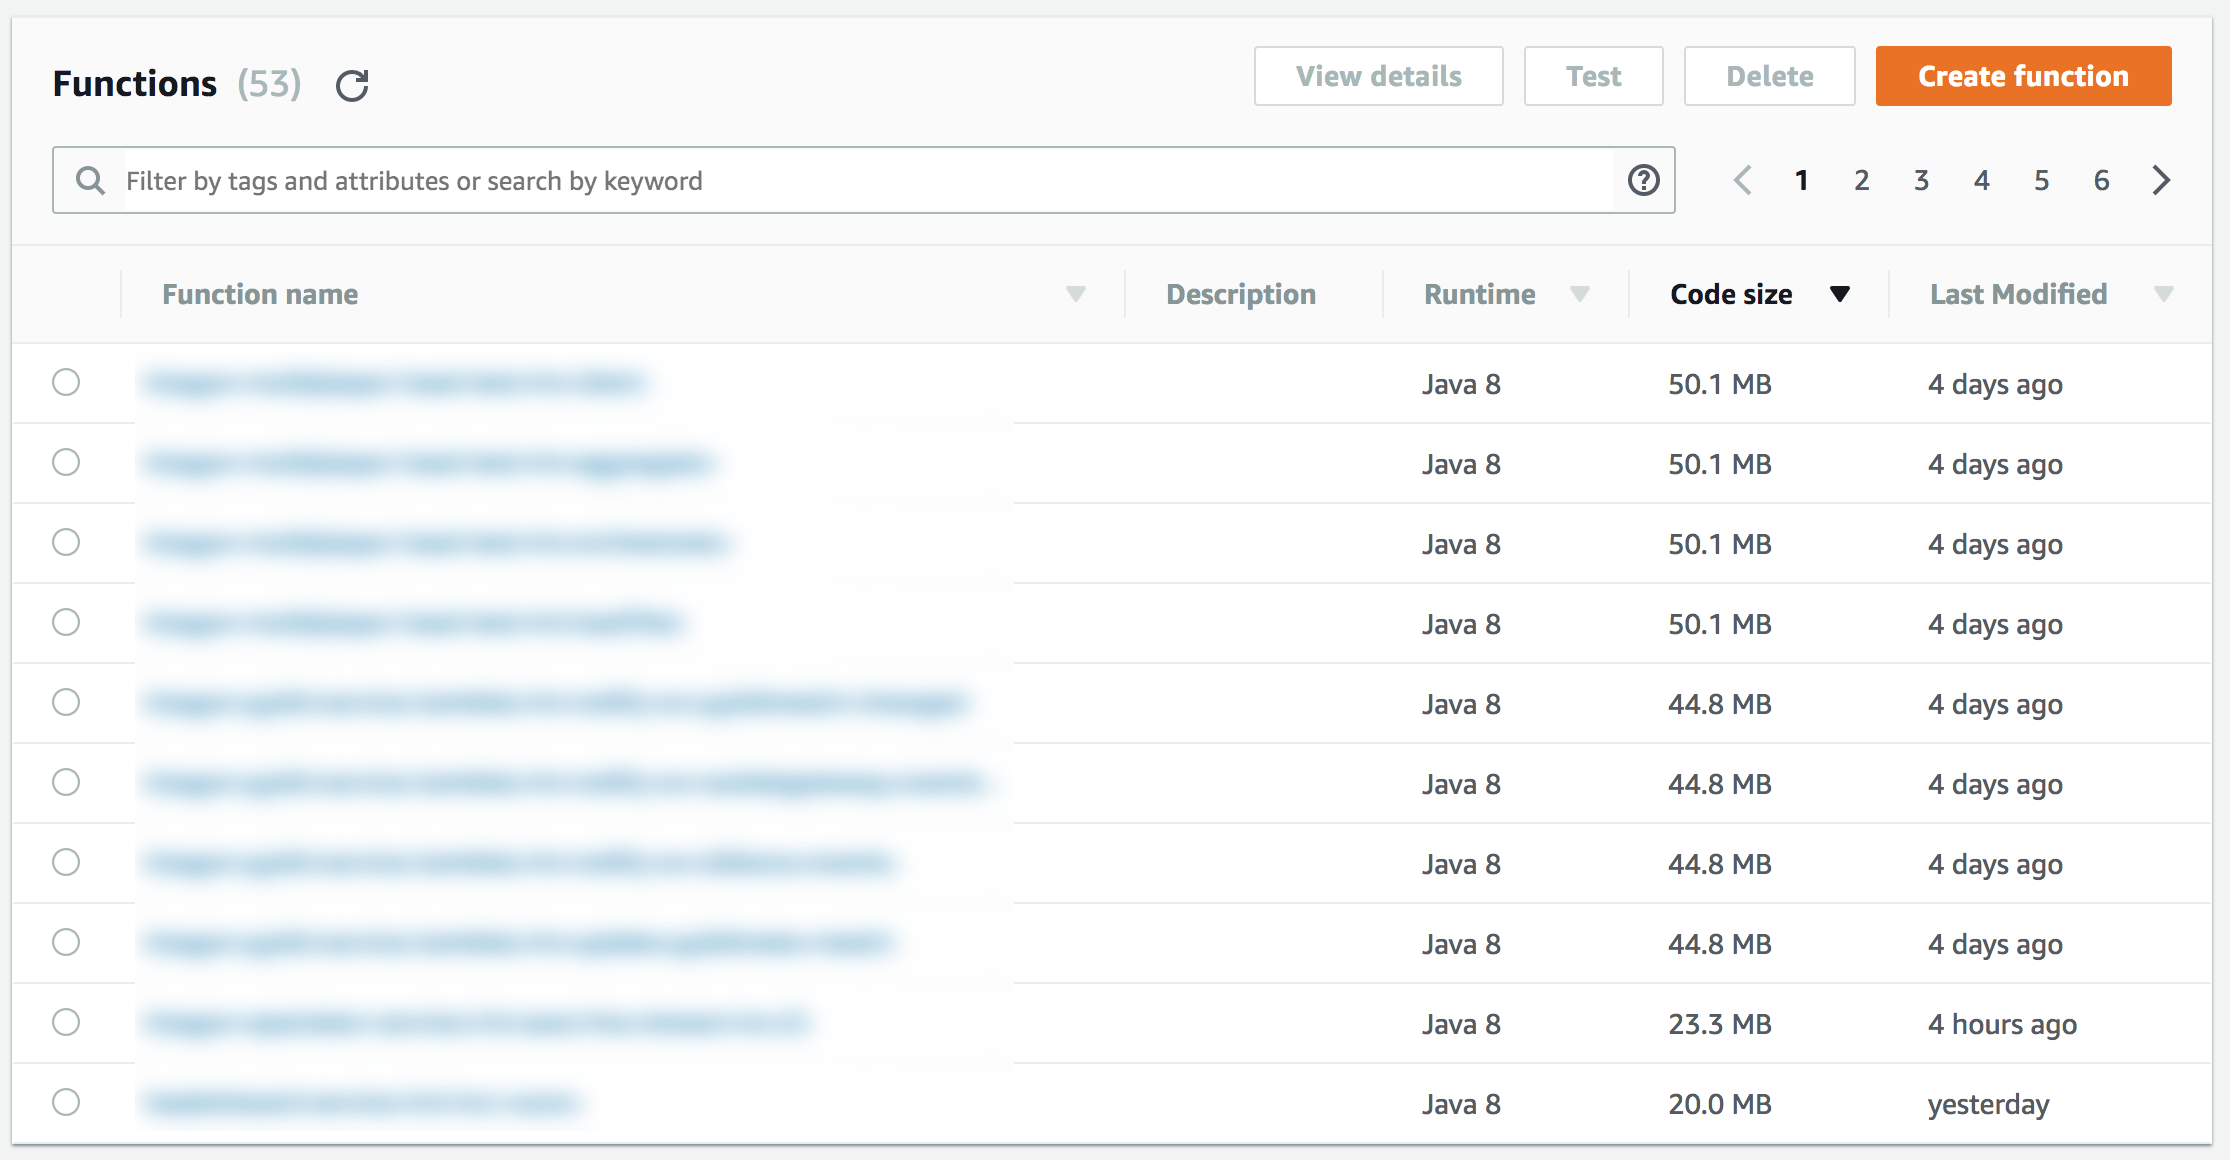
Task: Open the Runtime column sort dropdown
Action: point(1580,293)
